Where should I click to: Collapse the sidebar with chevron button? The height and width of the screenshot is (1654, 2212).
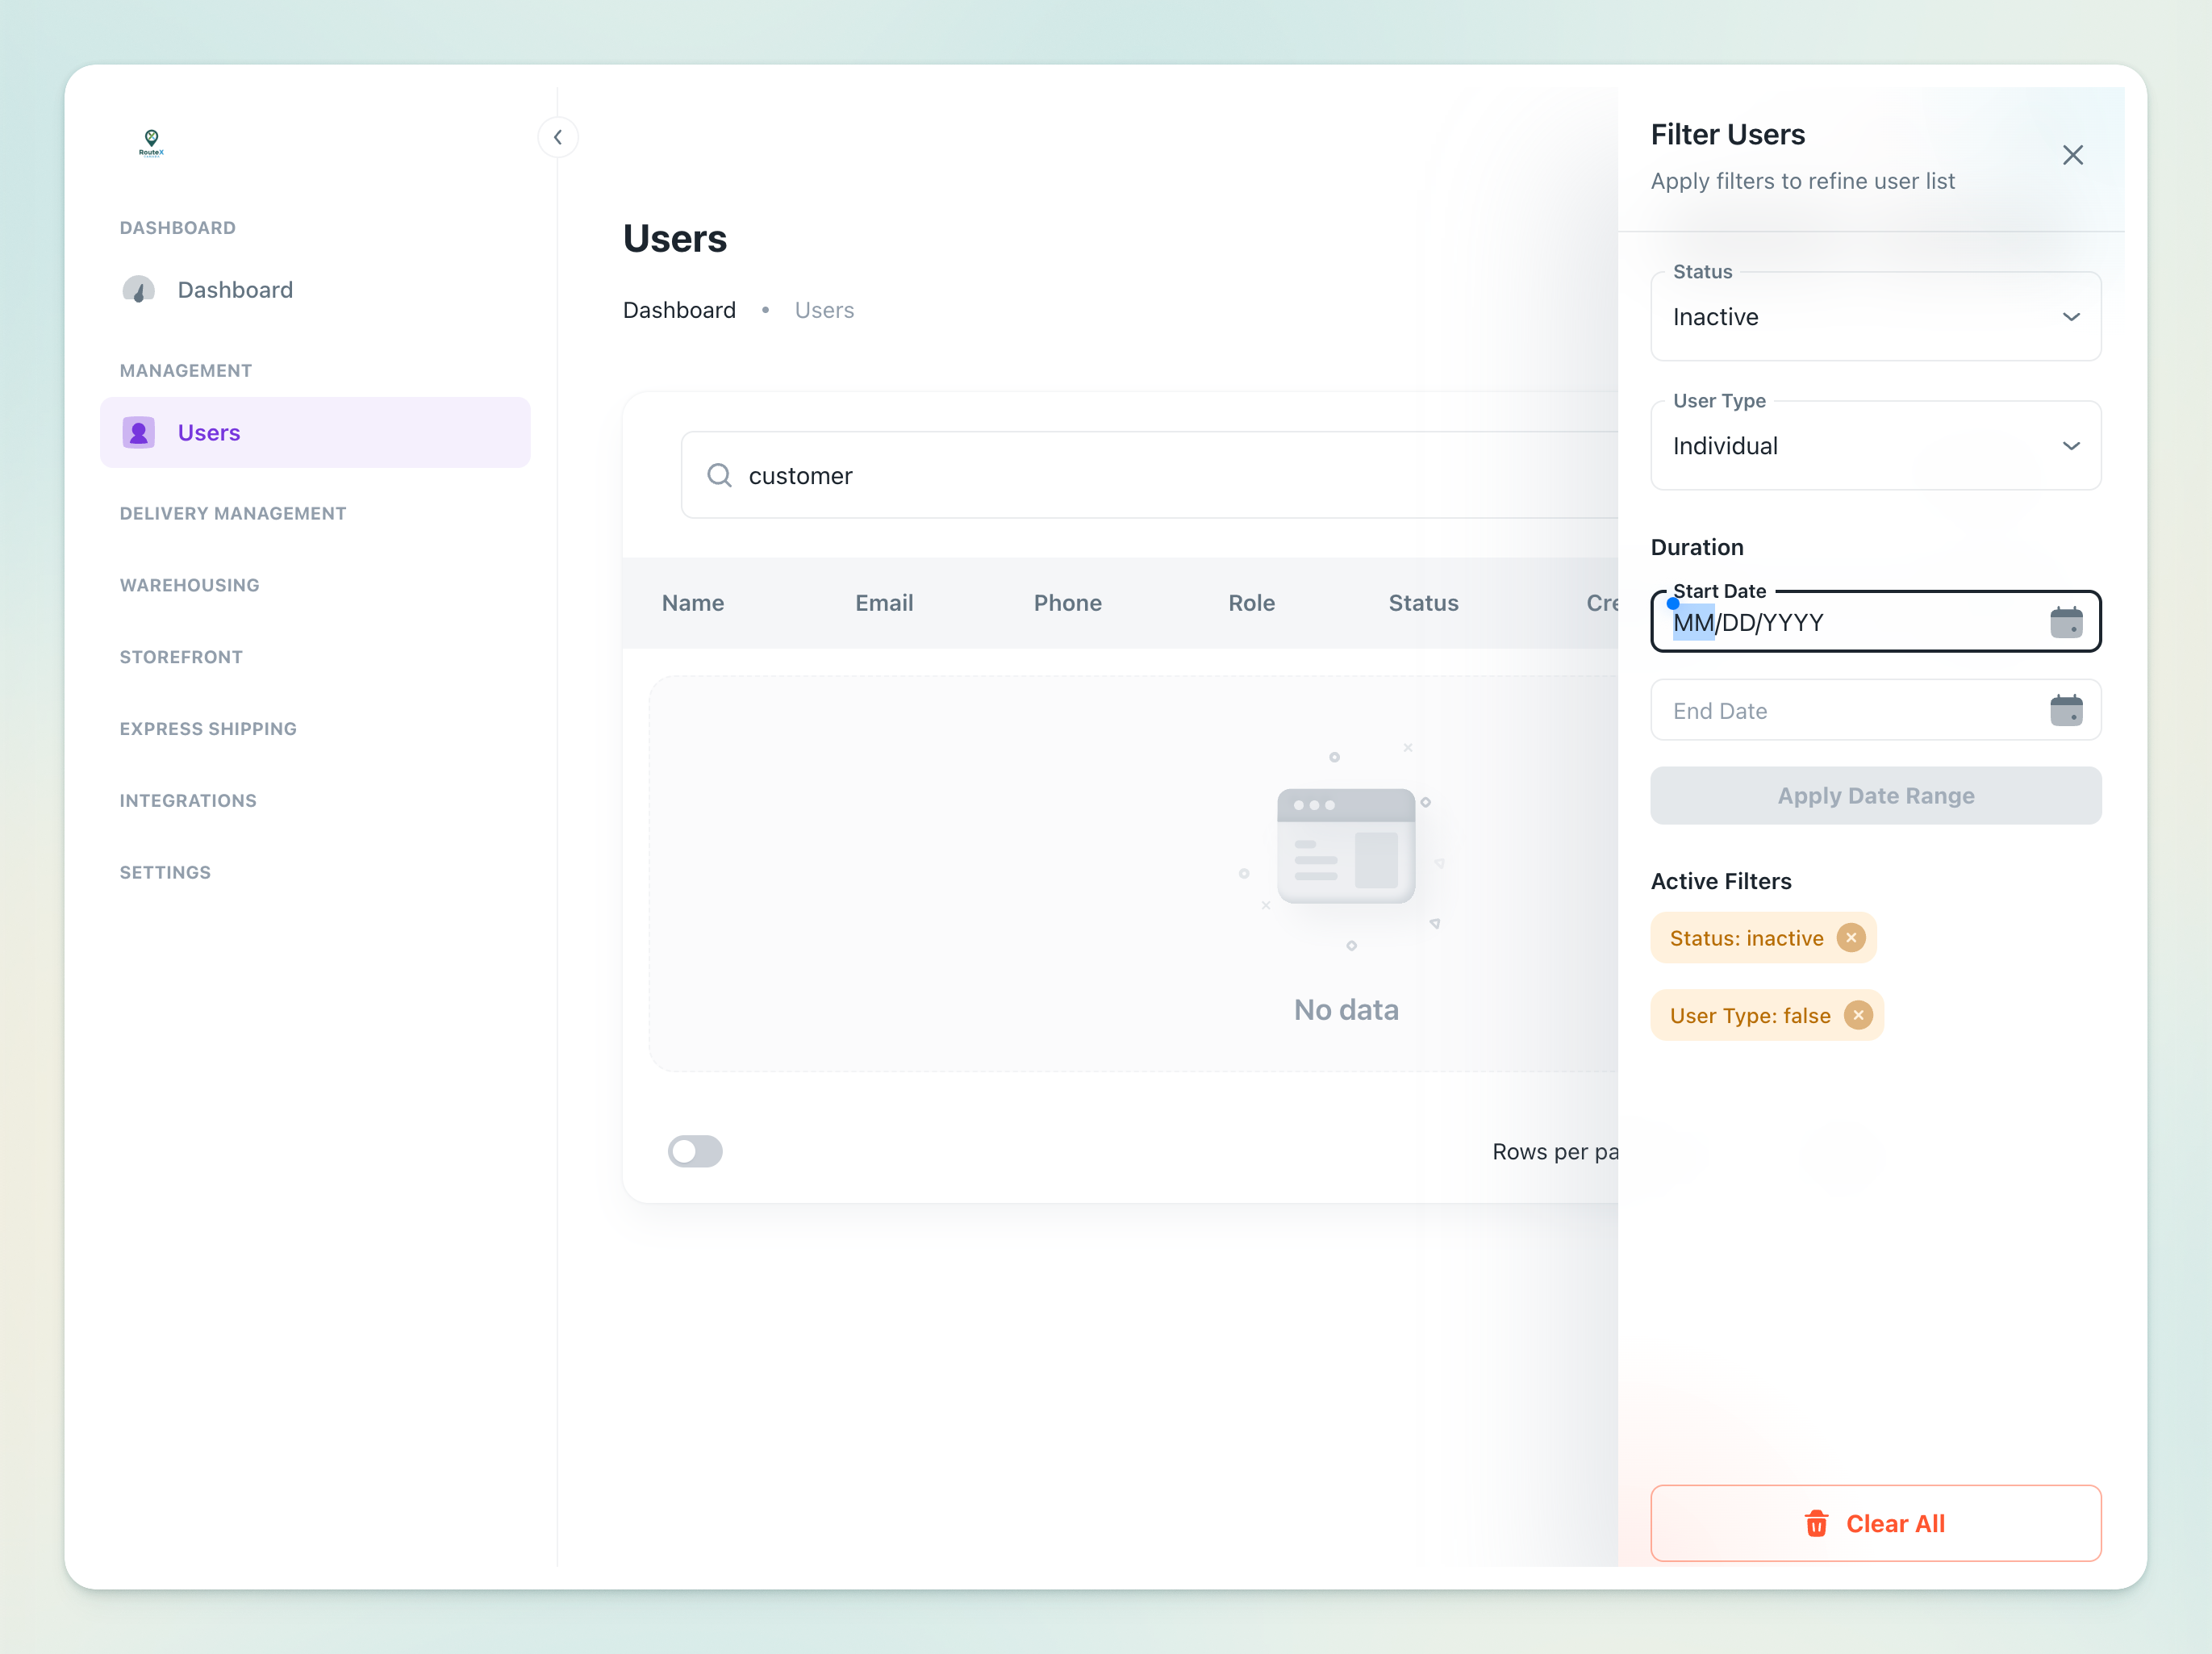pyautogui.click(x=558, y=137)
